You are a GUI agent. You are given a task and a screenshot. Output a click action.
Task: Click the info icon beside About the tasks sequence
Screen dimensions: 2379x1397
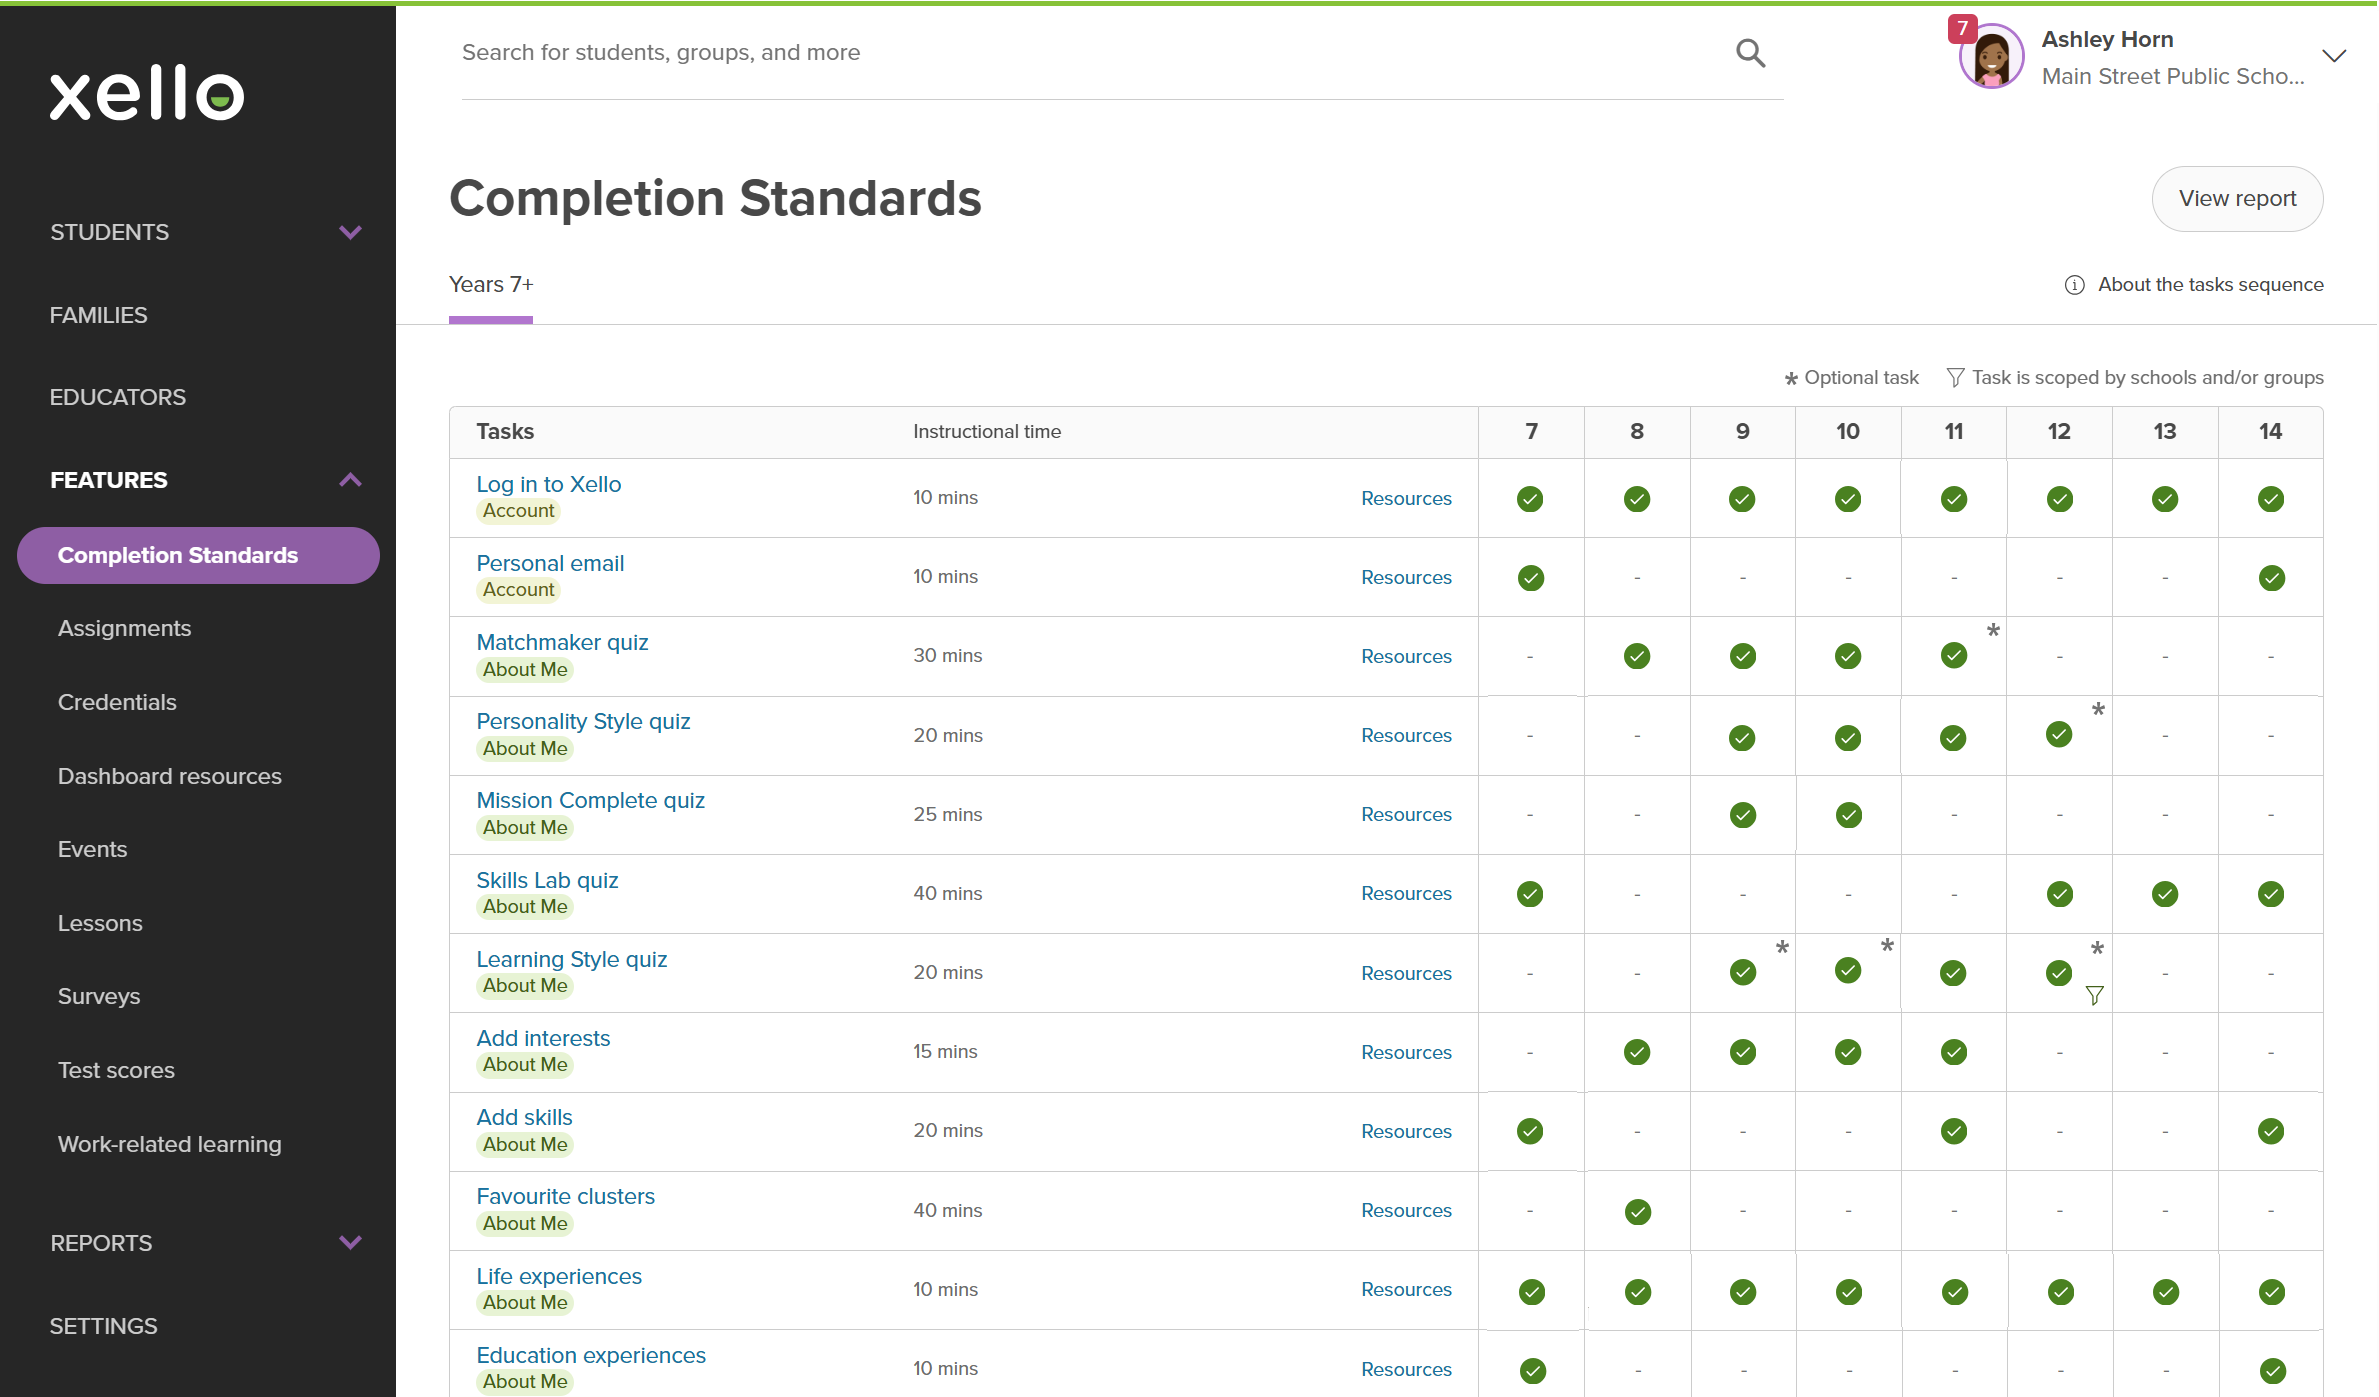pyautogui.click(x=2074, y=285)
